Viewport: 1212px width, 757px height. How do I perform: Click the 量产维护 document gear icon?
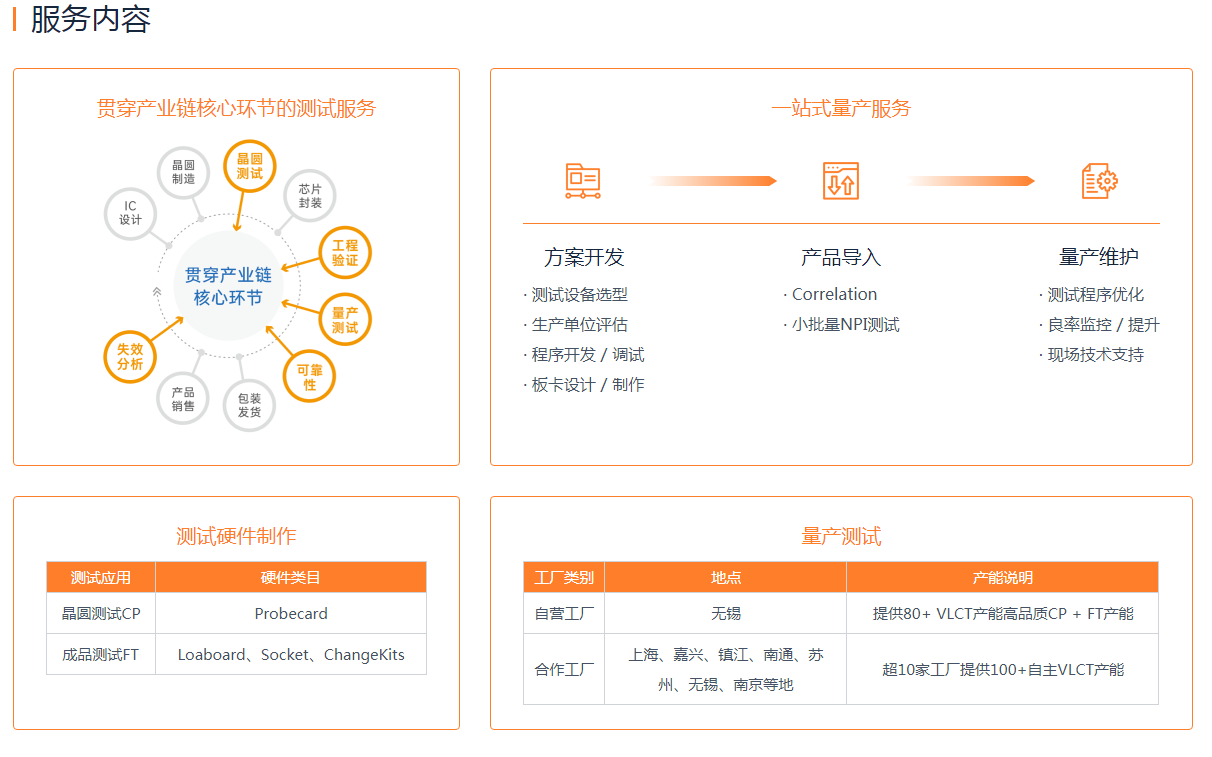(x=1099, y=181)
